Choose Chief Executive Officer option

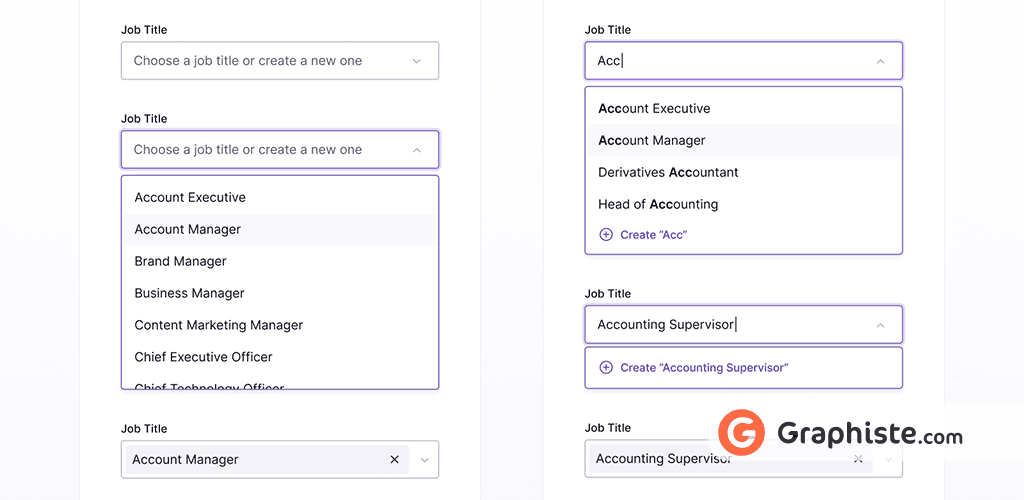[x=204, y=358]
